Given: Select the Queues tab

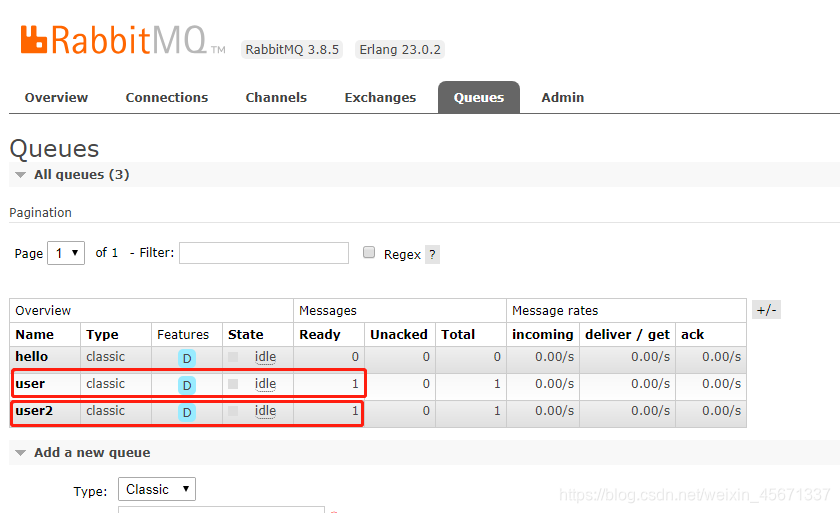Looking at the screenshot, I should coord(479,97).
